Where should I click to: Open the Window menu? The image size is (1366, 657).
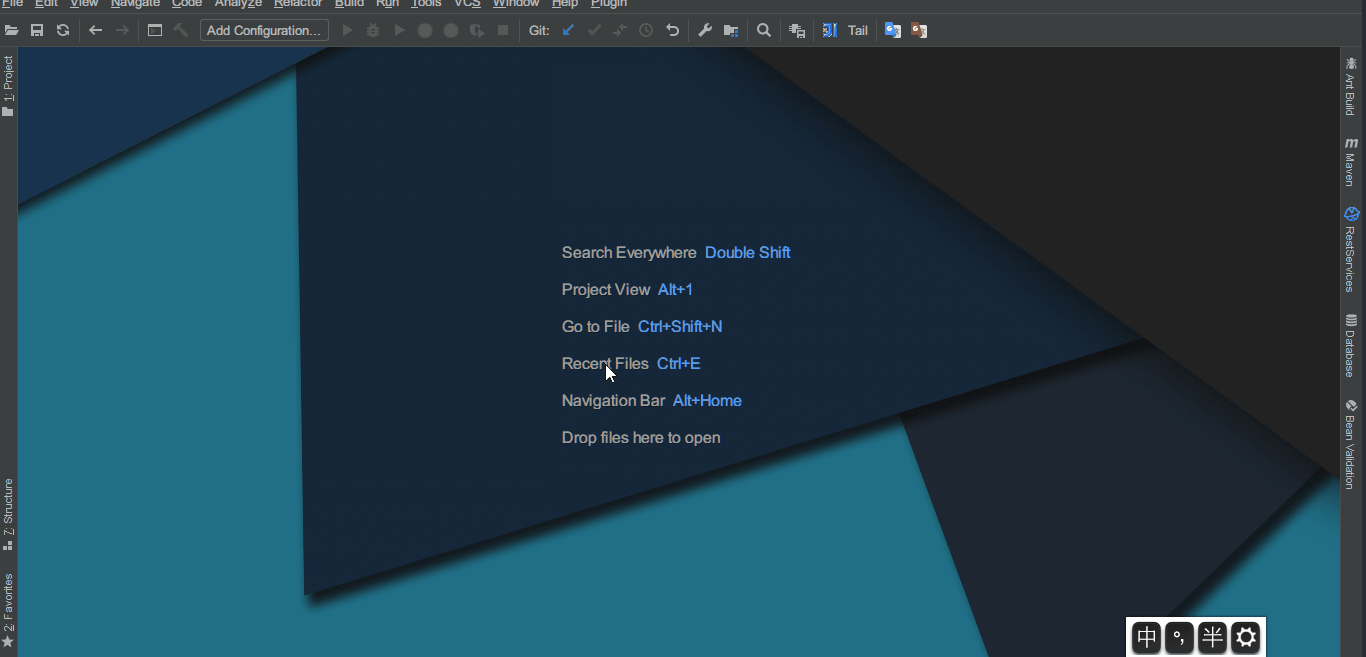[516, 4]
